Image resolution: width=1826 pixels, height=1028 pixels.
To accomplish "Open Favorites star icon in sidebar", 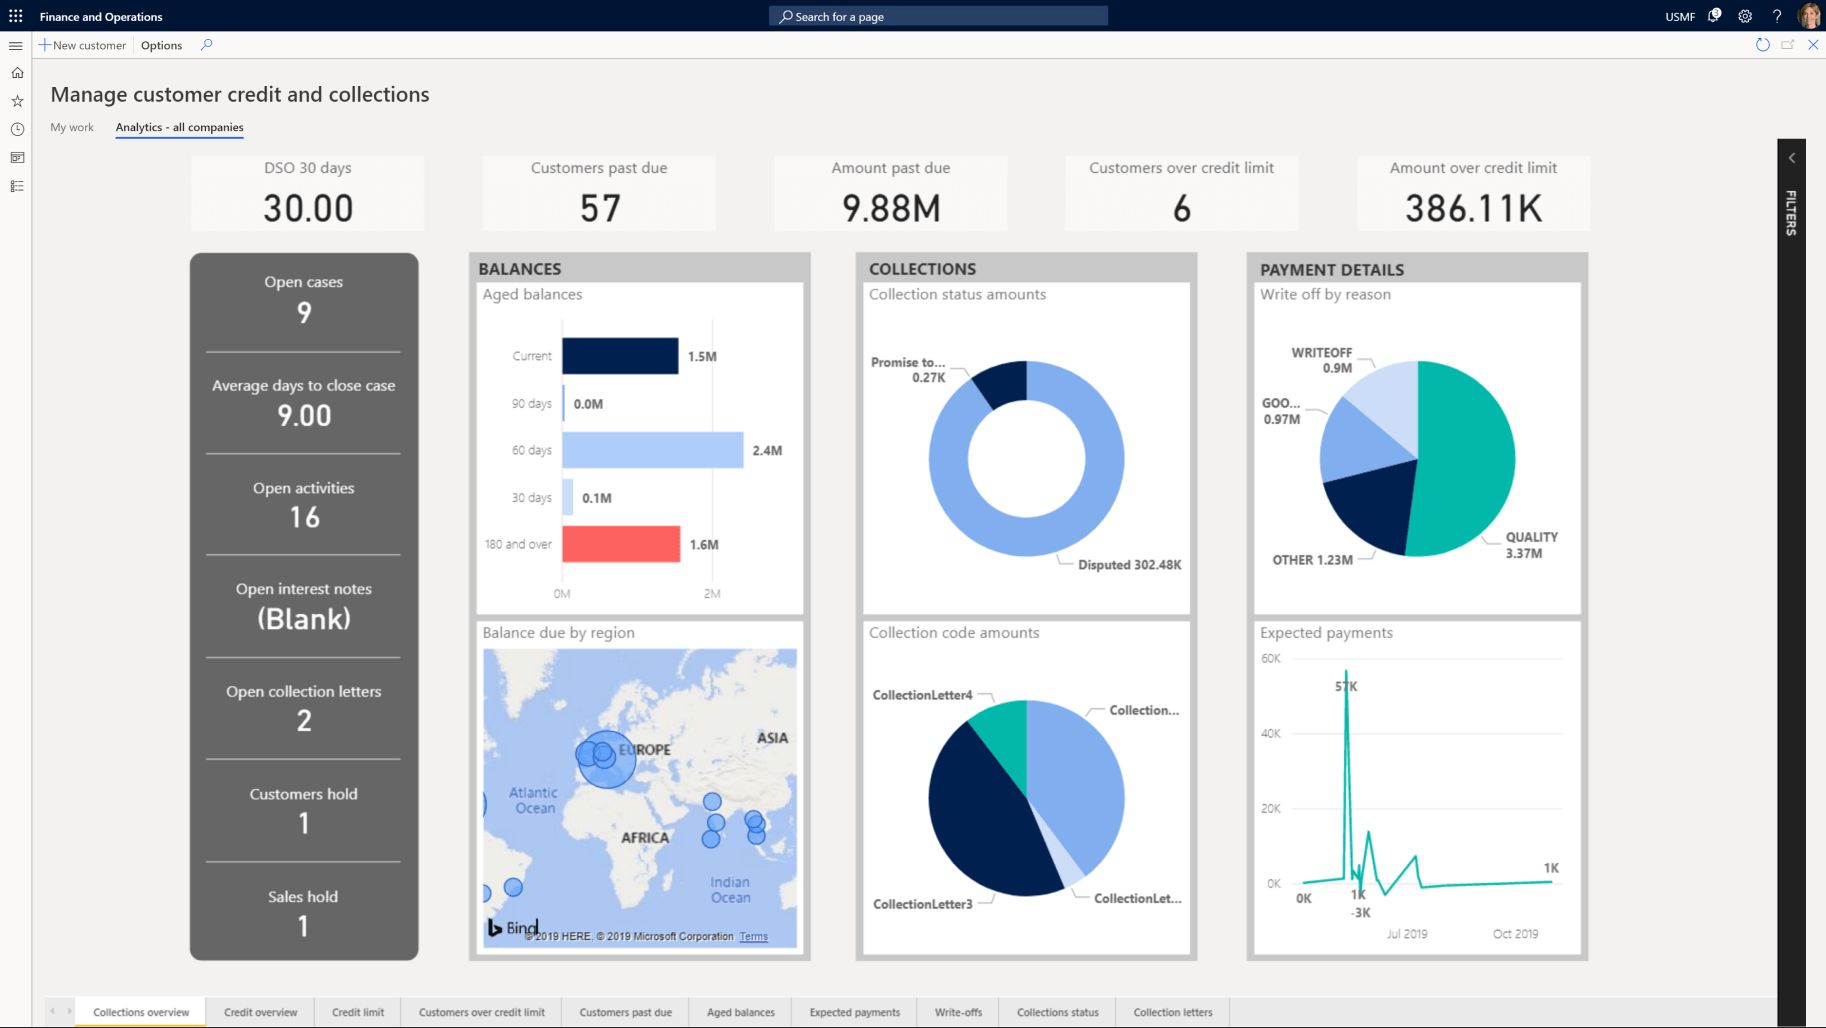I will click(17, 101).
